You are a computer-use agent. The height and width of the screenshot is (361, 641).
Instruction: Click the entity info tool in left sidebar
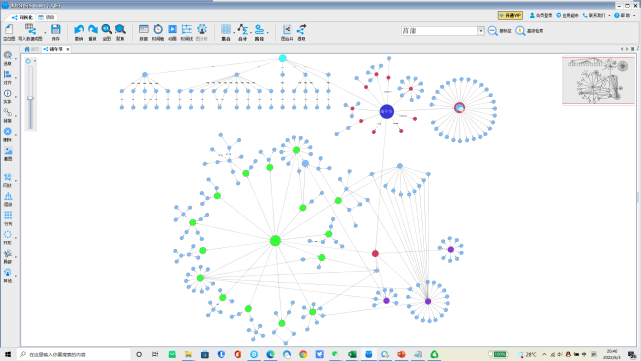7,94
